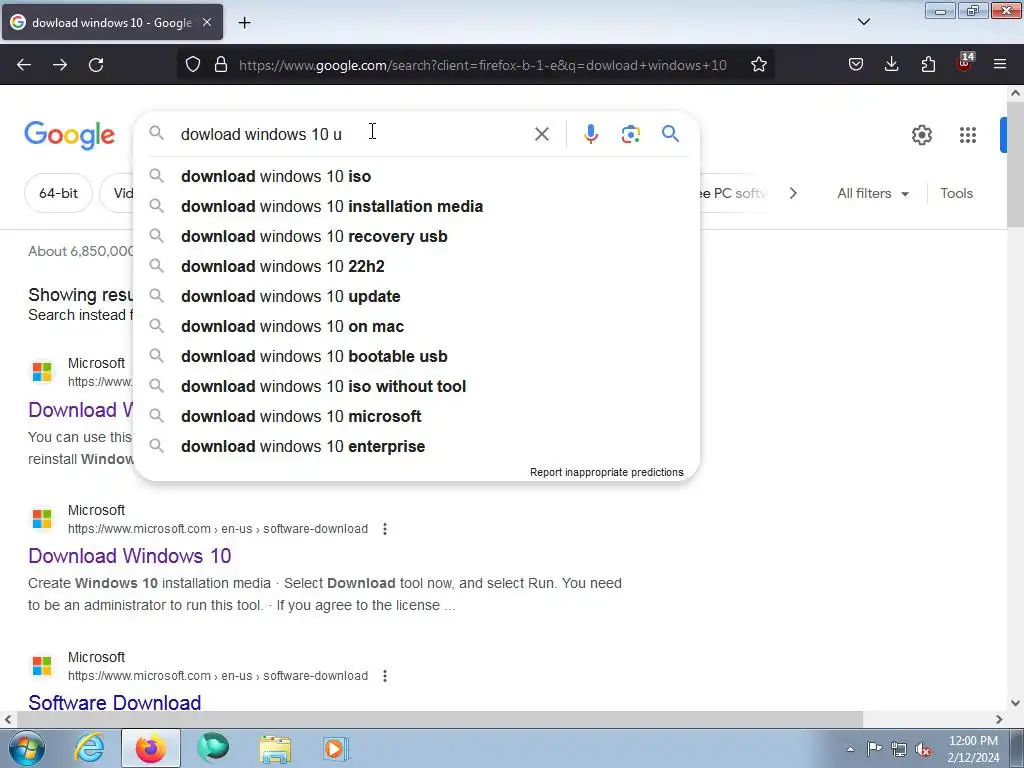Show more filter chips with right chevron
This screenshot has height=768, width=1024.
point(793,193)
